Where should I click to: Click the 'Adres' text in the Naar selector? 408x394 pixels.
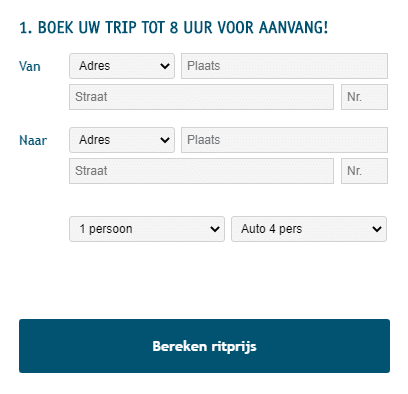click(95, 140)
